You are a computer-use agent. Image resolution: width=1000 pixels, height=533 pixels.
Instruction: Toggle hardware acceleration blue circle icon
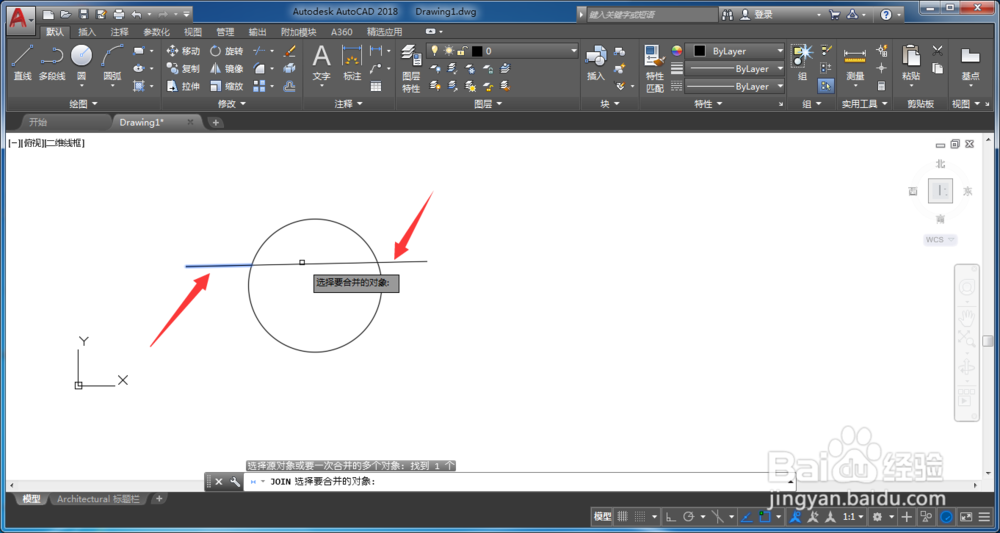(948, 516)
